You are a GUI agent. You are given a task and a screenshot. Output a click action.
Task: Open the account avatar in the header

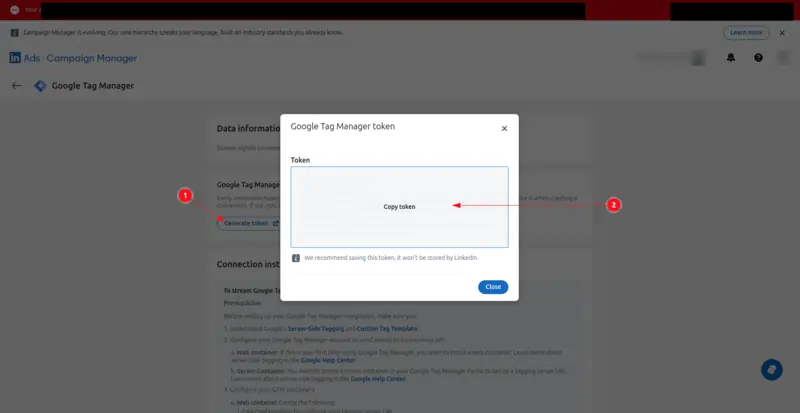783,58
